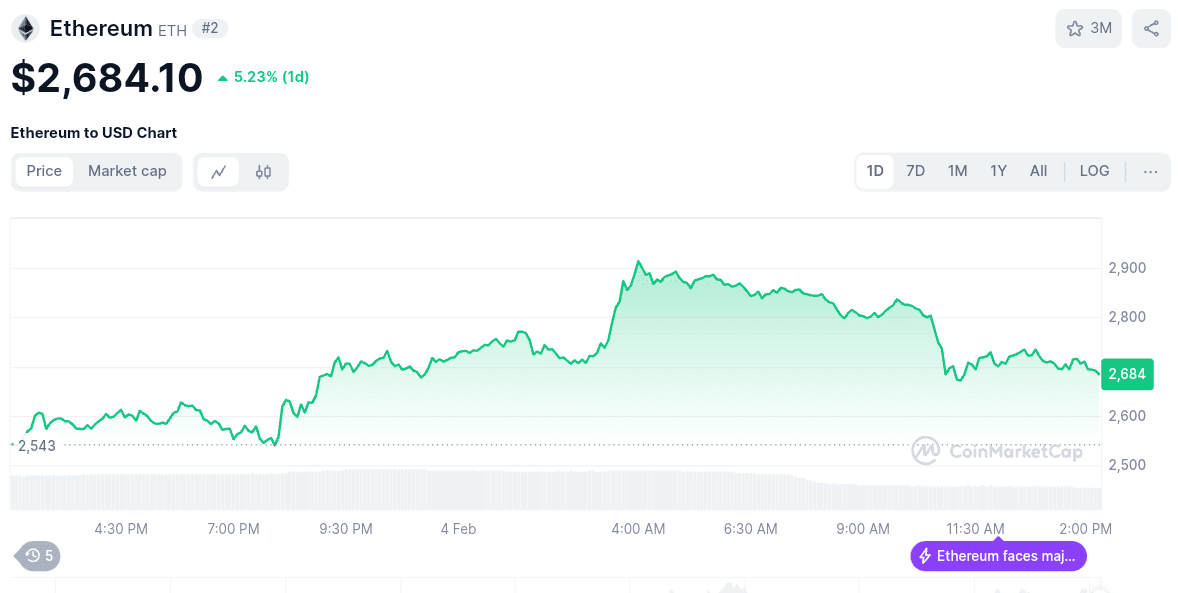Toggle Price view for the chart
Viewport: 1178px width, 593px height.
[x=45, y=171]
